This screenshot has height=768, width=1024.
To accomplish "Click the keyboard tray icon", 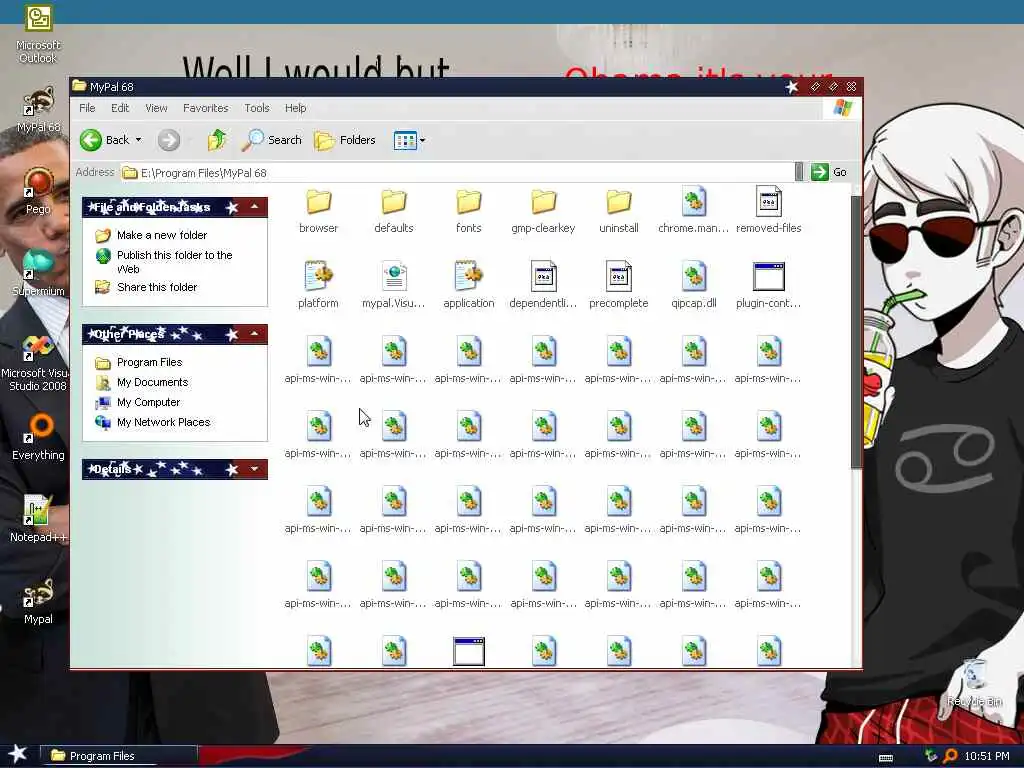I will tap(886, 758).
